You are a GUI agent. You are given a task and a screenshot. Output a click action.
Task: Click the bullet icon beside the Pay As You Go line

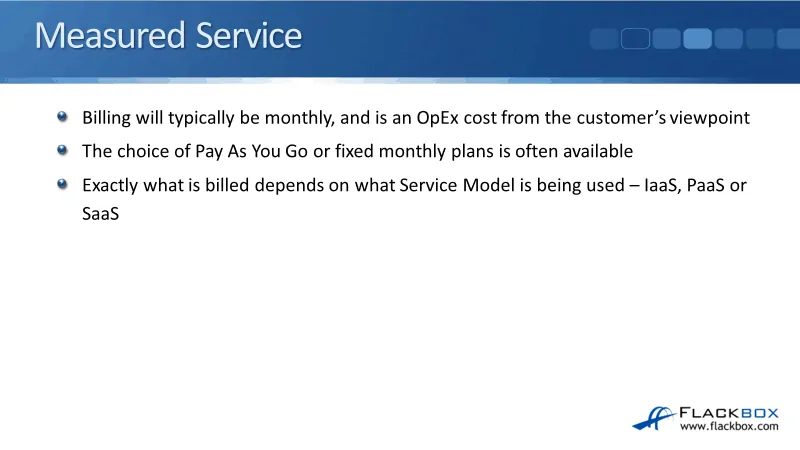coord(62,151)
